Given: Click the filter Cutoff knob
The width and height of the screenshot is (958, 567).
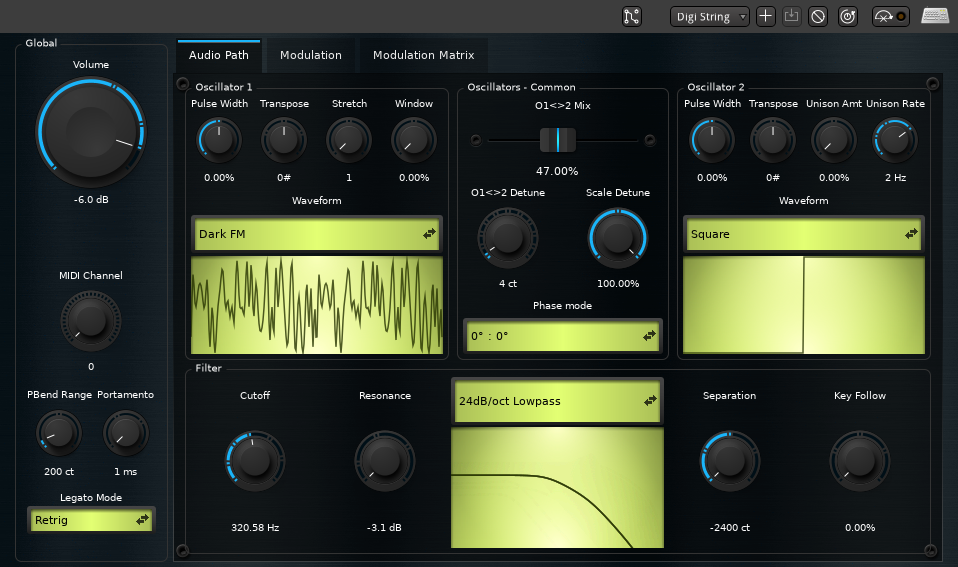Looking at the screenshot, I should pos(255,461).
